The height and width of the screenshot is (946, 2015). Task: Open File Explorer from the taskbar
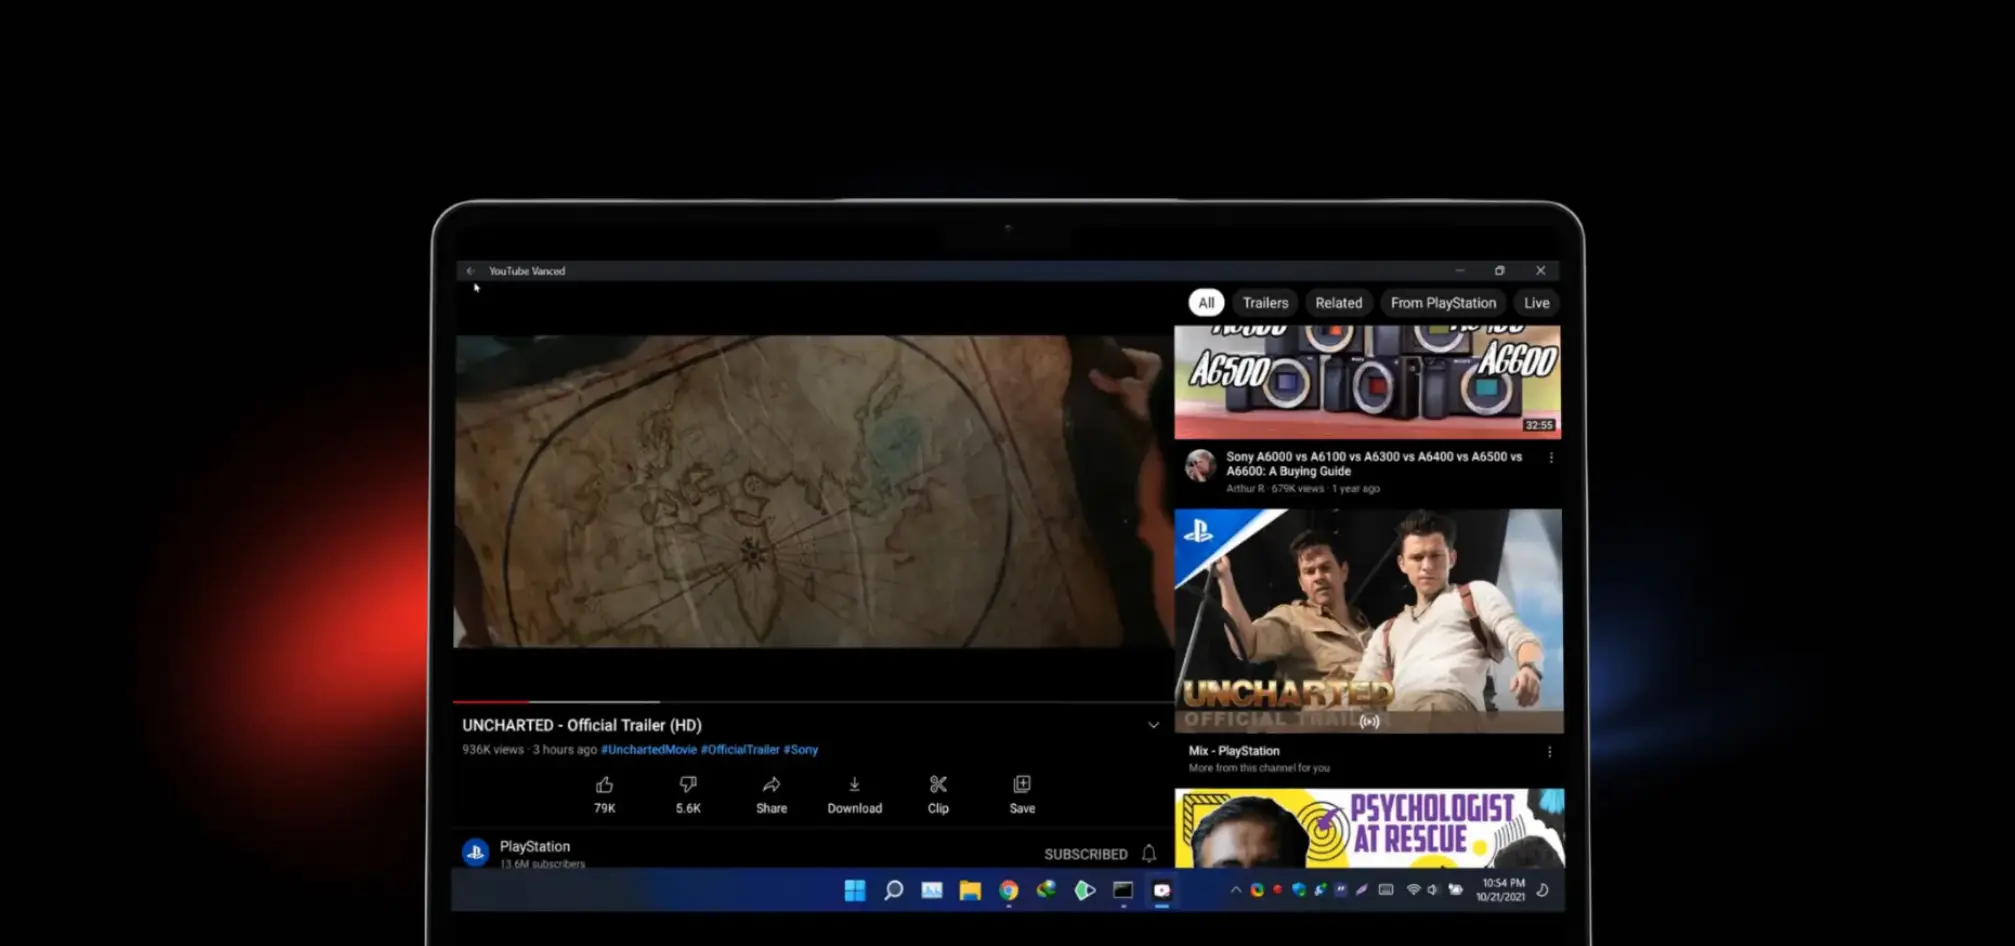pyautogui.click(x=970, y=890)
